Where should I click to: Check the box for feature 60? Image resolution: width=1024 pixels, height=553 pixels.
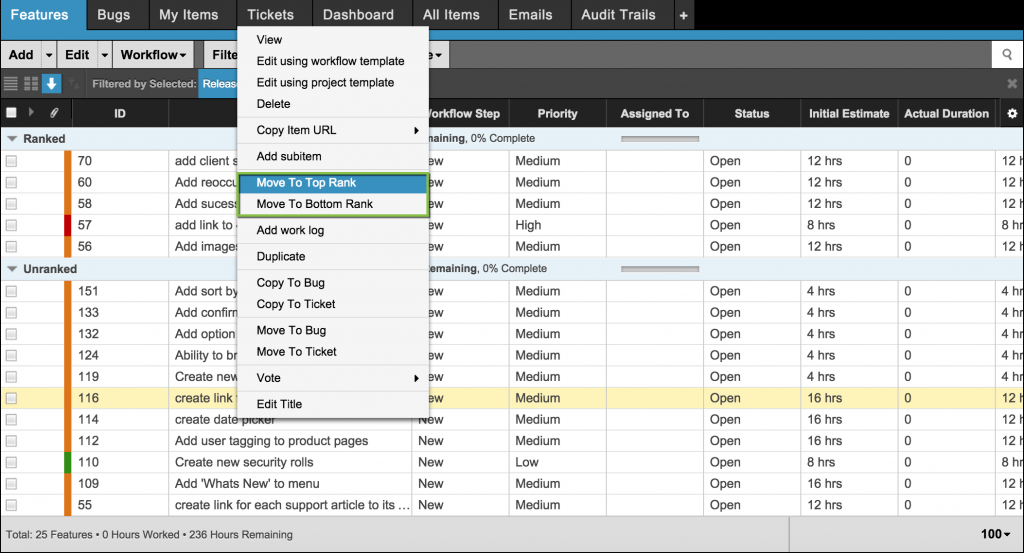(x=11, y=183)
